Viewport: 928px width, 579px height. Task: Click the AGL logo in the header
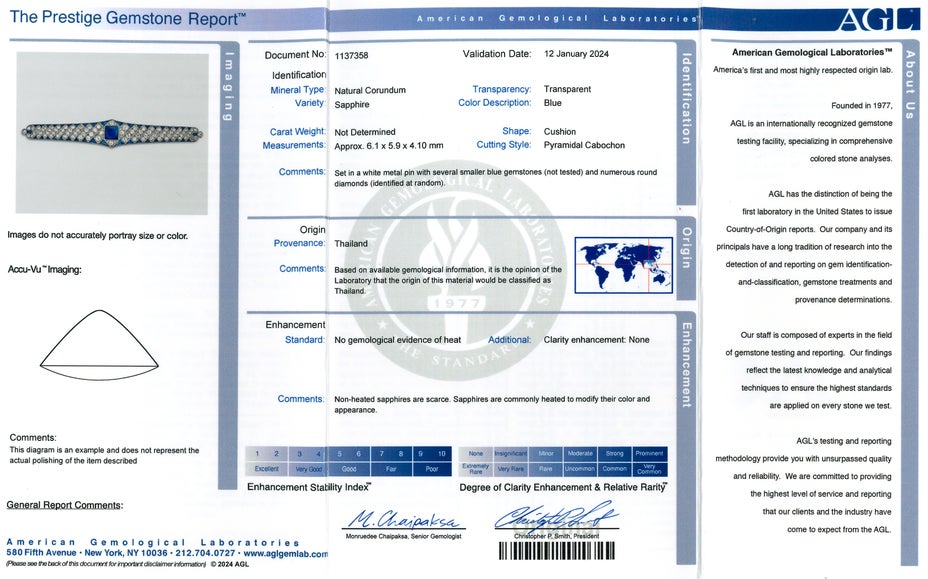click(878, 20)
